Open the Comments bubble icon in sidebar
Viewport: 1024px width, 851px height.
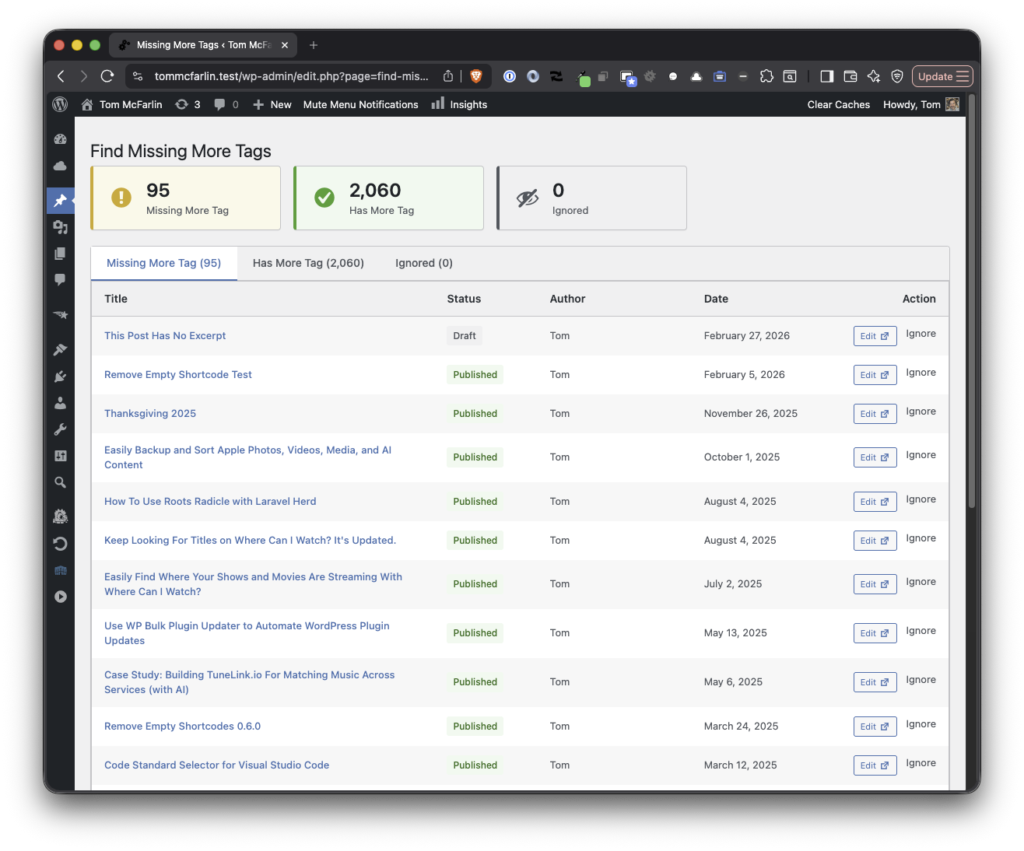[60, 280]
